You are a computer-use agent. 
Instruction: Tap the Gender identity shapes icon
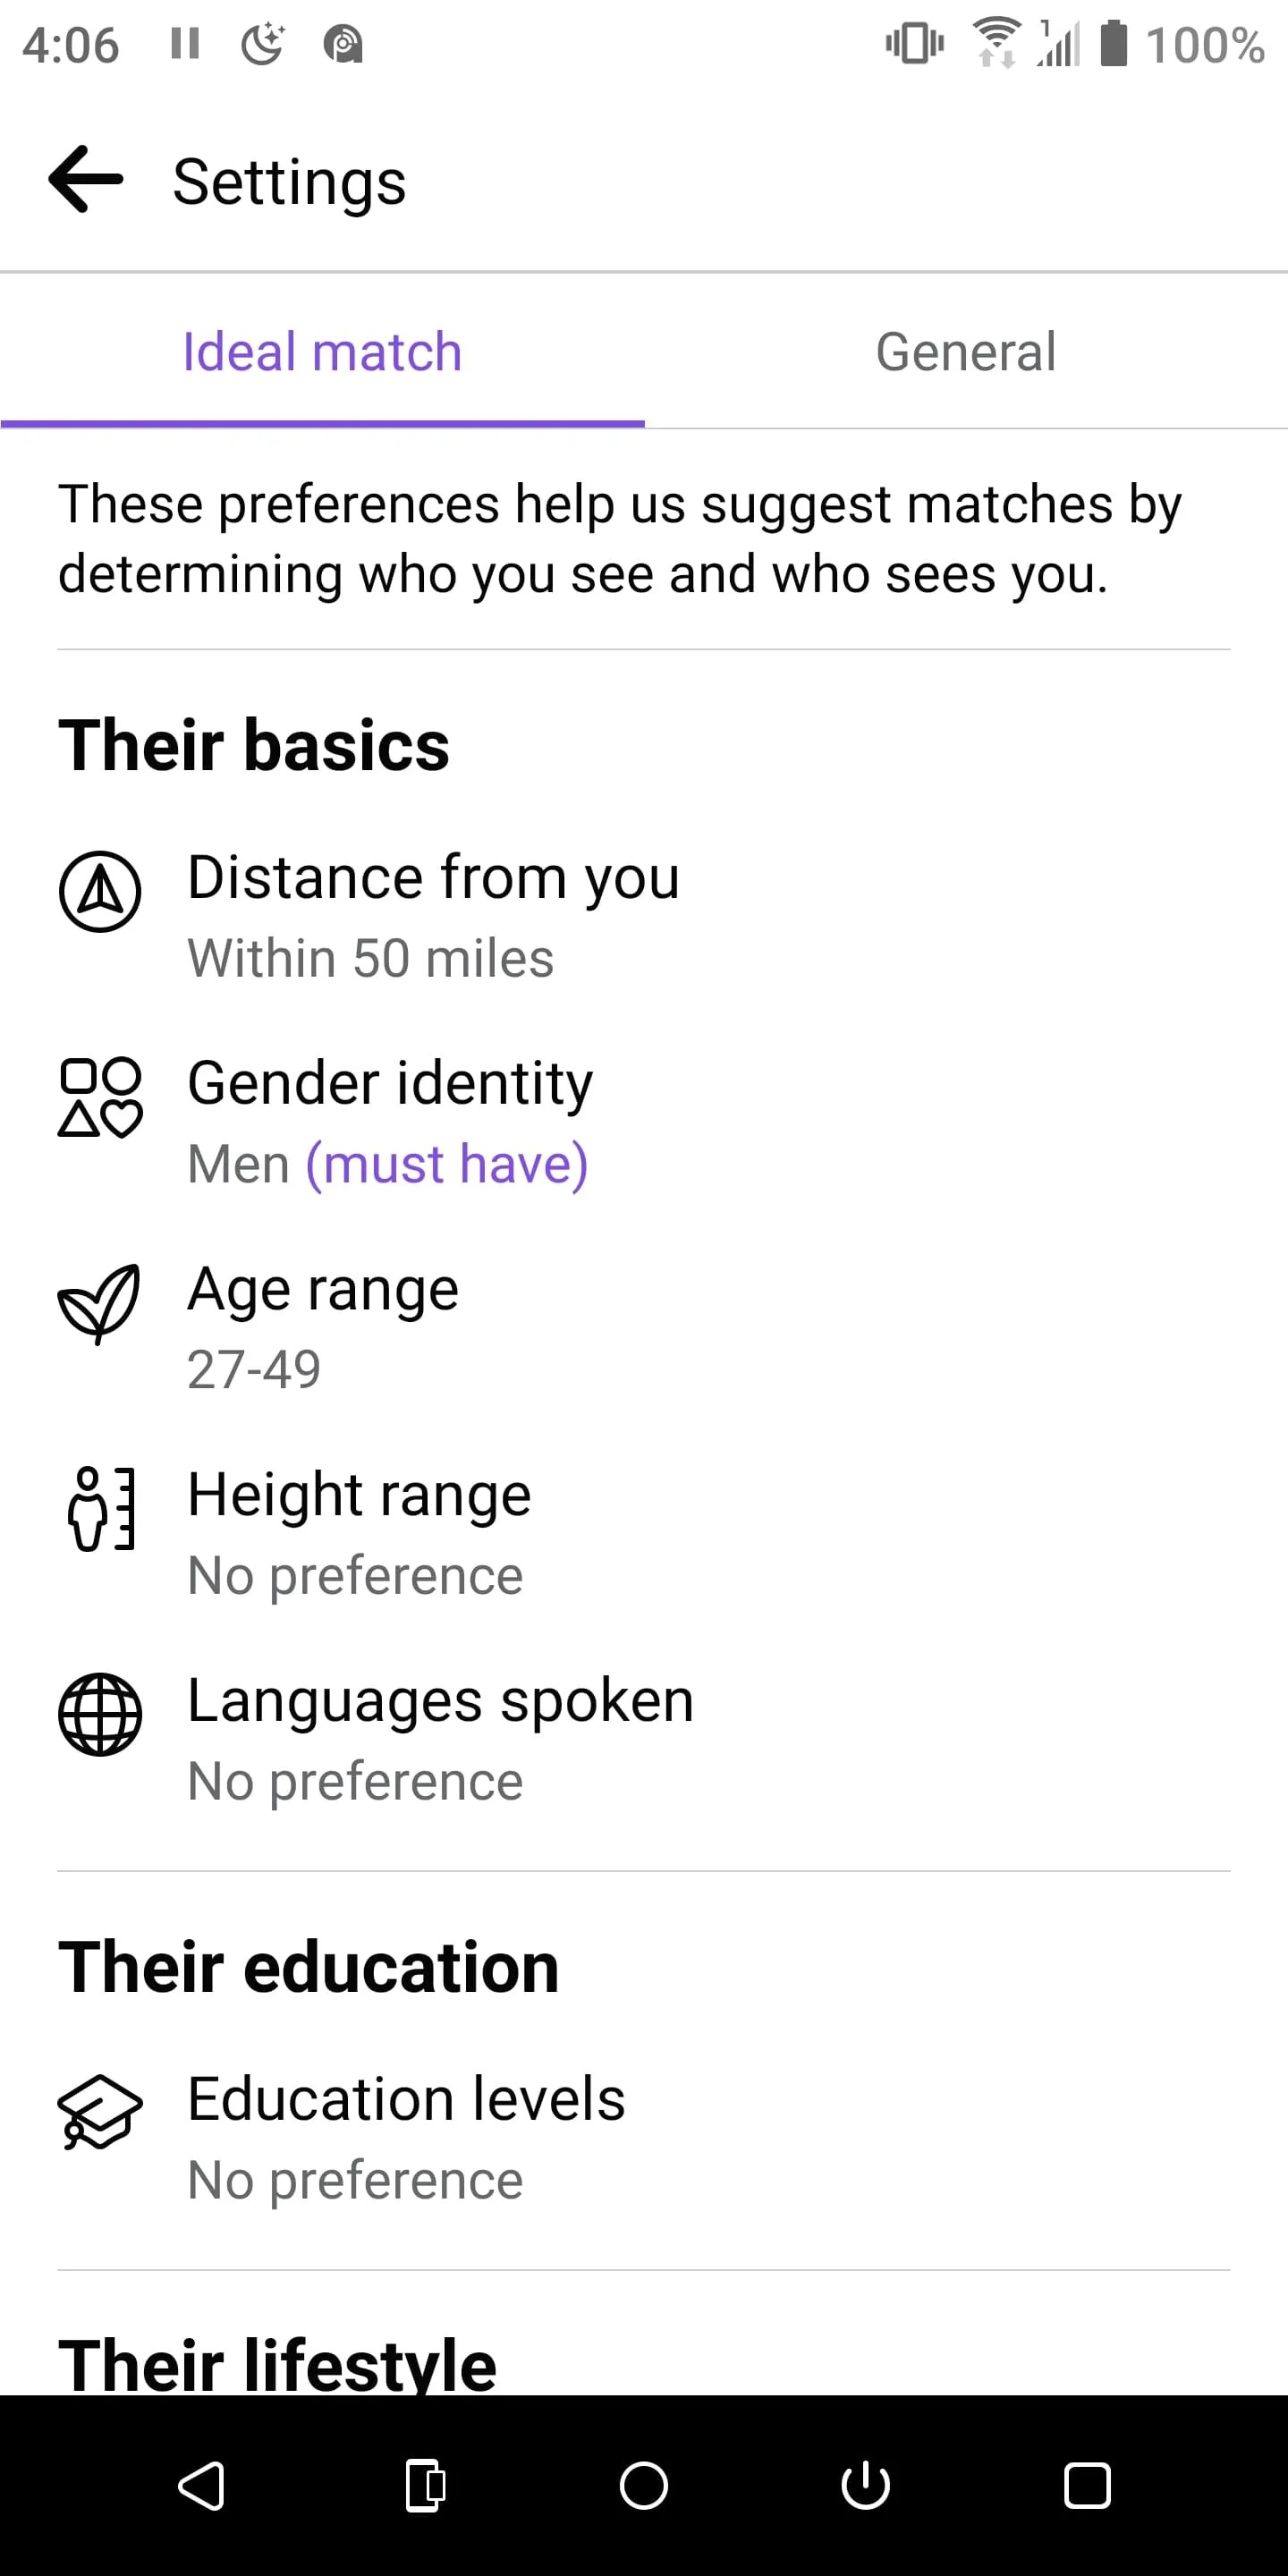(100, 1097)
